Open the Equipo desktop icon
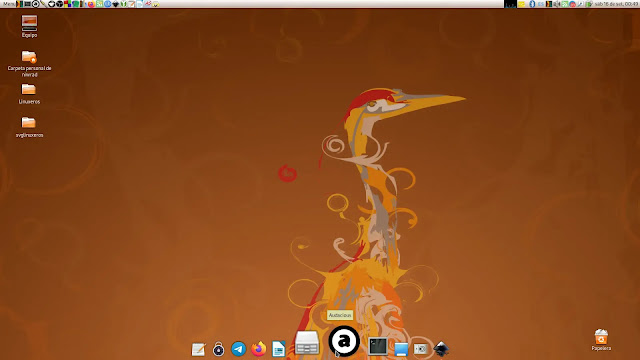 point(29,27)
